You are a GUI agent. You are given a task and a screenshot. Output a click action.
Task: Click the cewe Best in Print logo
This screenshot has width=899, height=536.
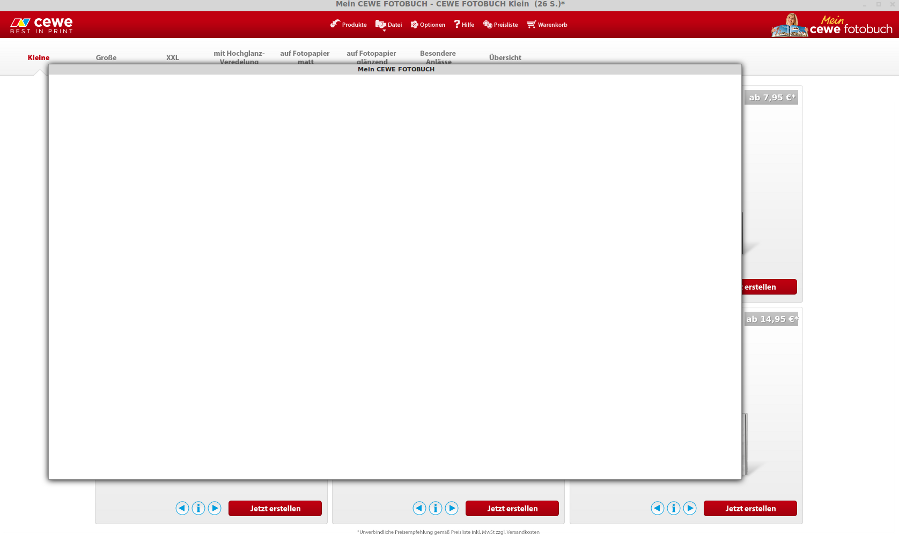(41, 25)
